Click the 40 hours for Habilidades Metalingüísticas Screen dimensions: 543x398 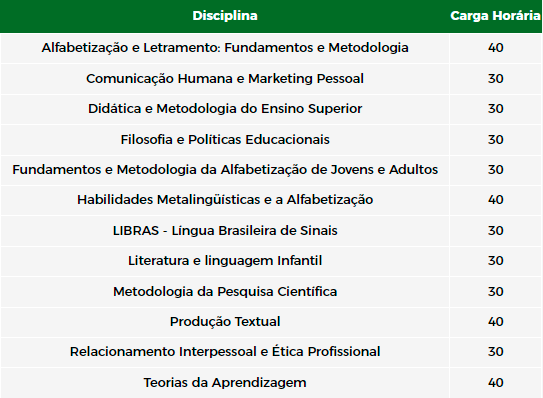496,200
